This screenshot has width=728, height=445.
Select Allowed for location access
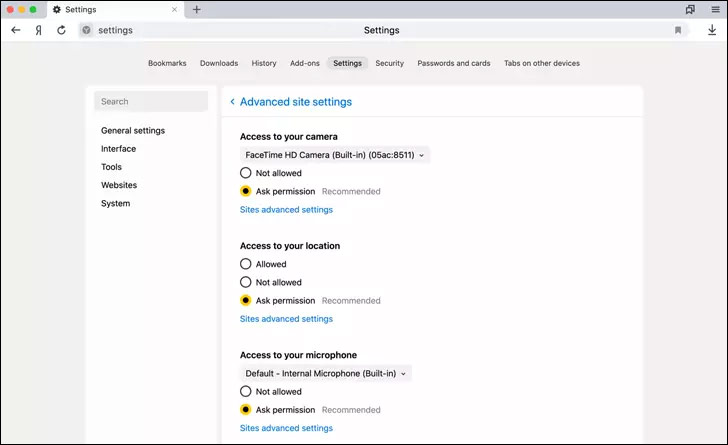click(x=246, y=264)
